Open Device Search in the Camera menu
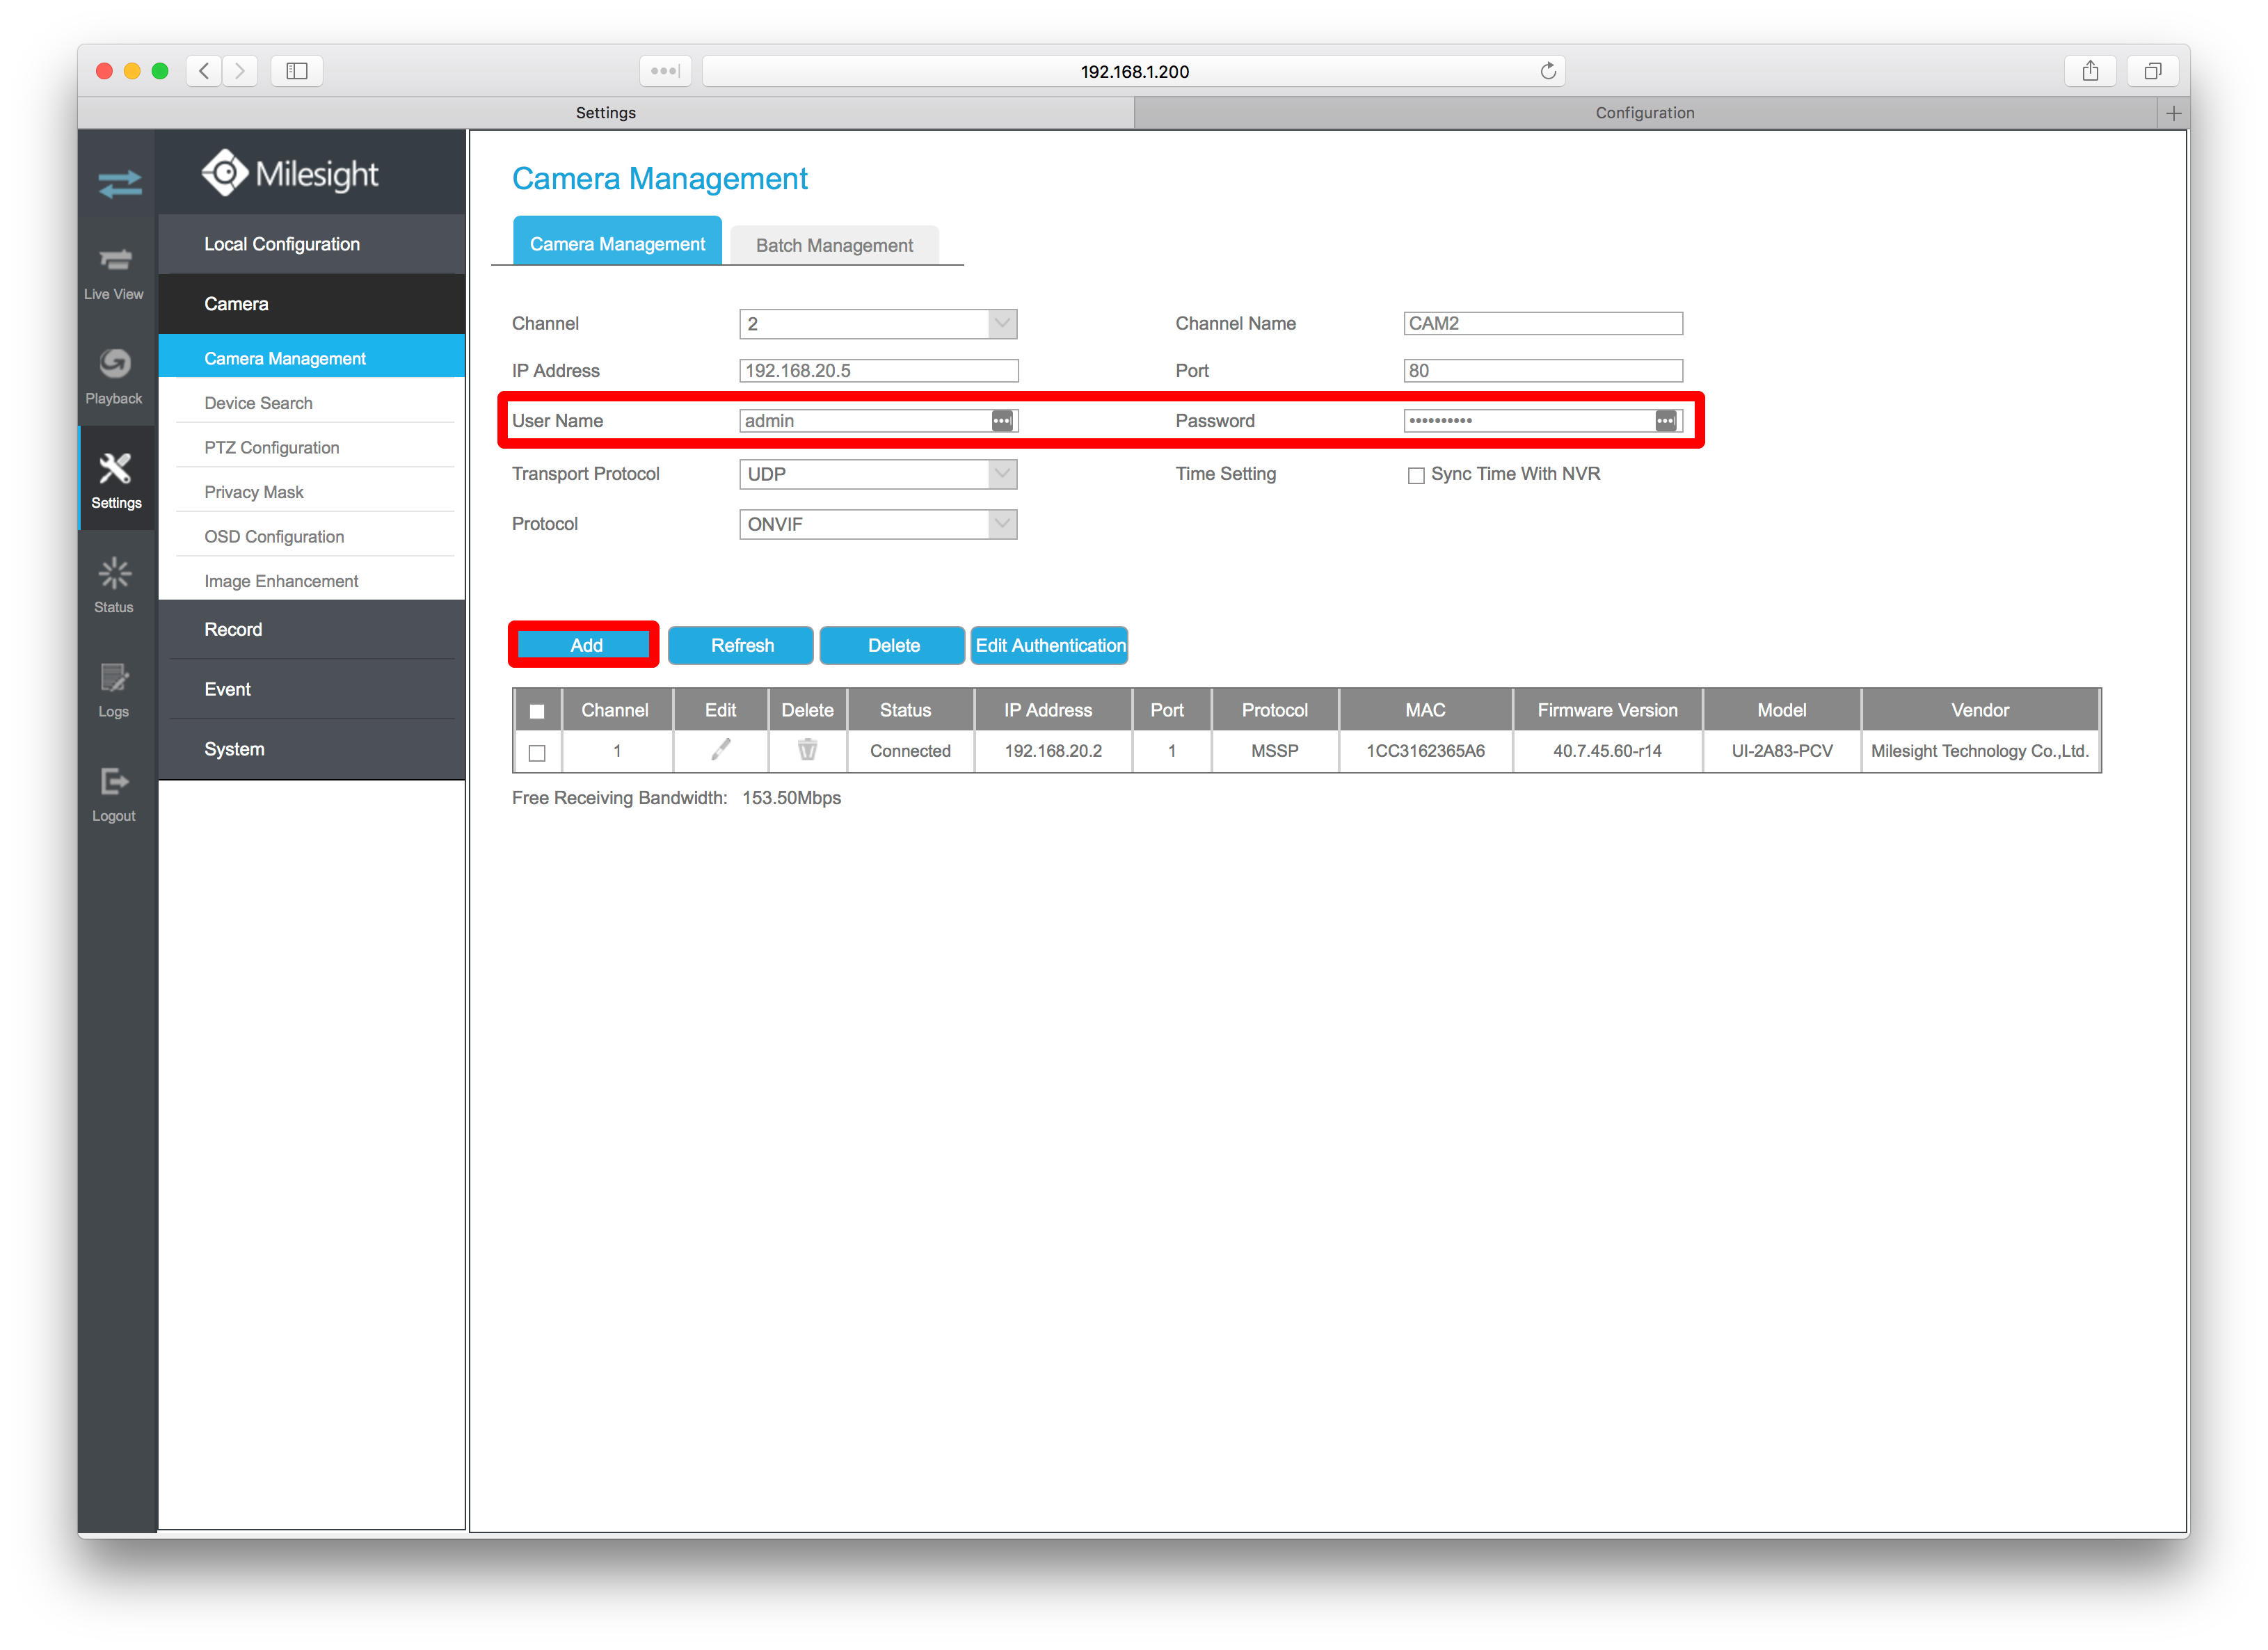Screen dimensions: 2268x1650 tap(258, 403)
